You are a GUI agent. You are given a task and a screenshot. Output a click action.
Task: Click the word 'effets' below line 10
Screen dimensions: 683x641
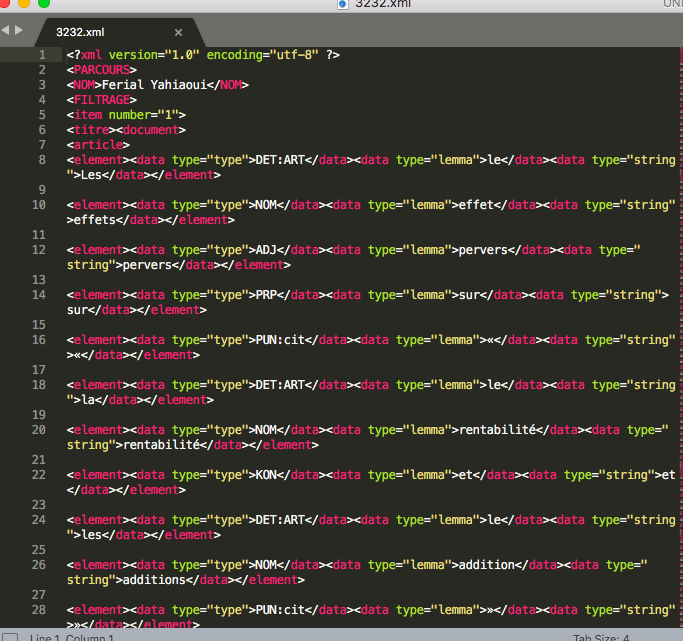[x=95, y=220]
